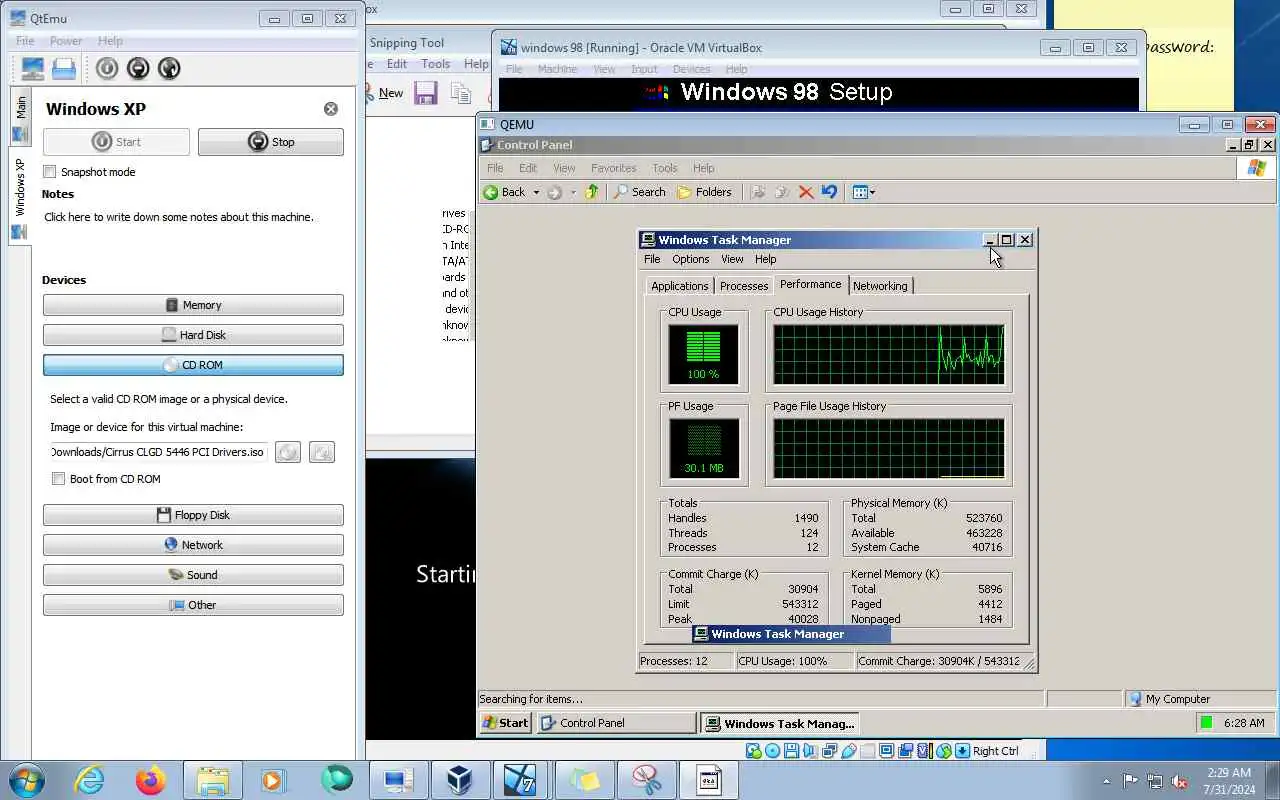Click the XP Start button in the QEMU guest
Image resolution: width=1280 pixels, height=800 pixels.
click(x=505, y=723)
